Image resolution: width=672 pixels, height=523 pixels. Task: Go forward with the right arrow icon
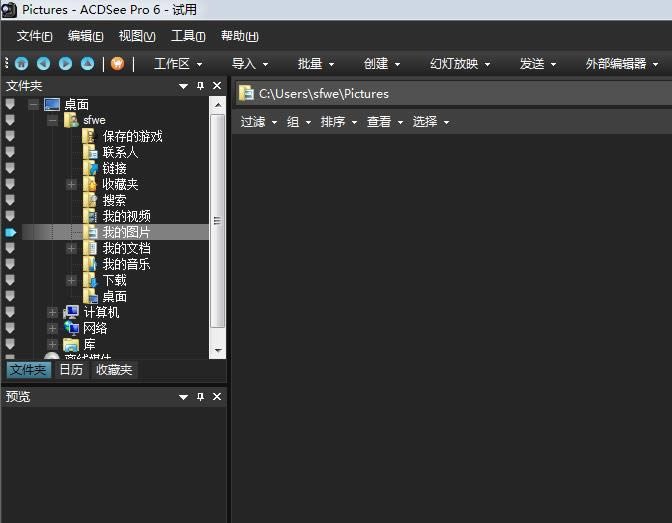(x=66, y=64)
